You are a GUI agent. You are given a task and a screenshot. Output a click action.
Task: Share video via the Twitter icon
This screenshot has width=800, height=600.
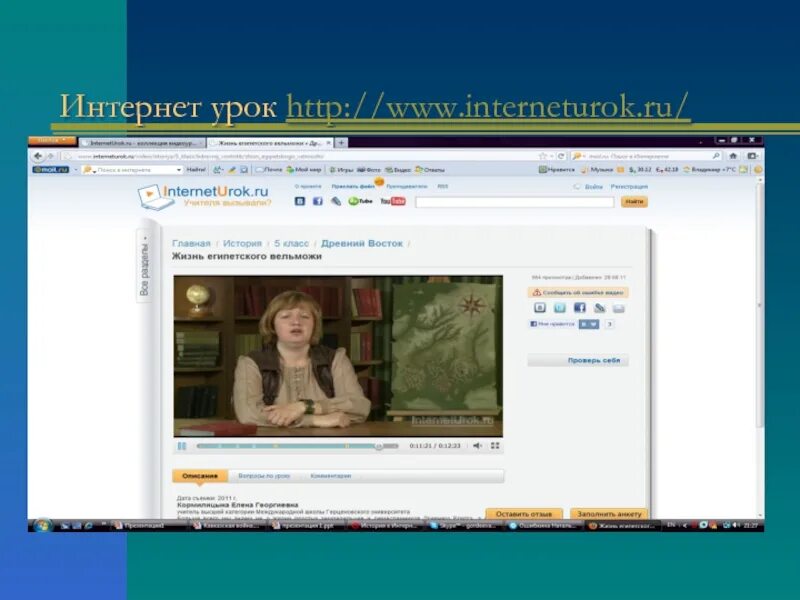560,308
